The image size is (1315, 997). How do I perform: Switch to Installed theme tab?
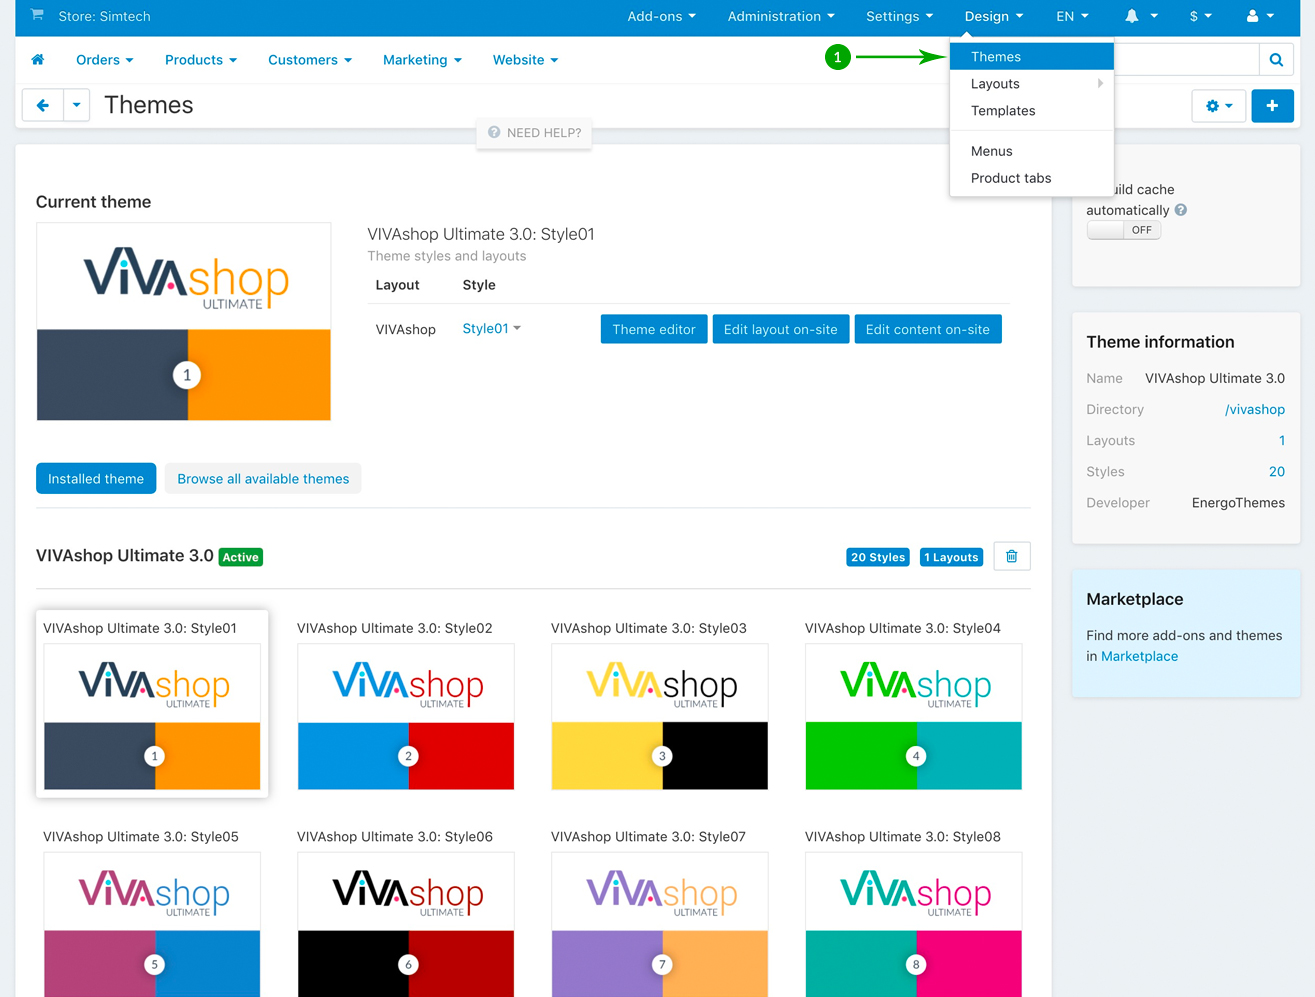point(96,478)
